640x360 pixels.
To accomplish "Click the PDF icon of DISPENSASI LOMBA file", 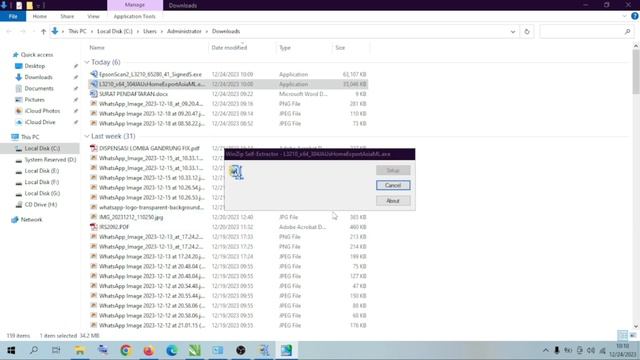I will point(93,148).
